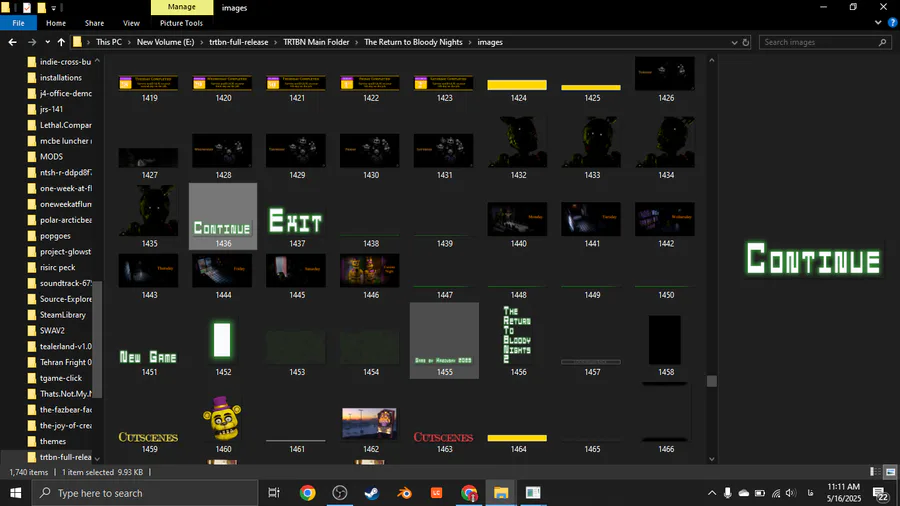Refresh the images folder view
Screen dimensions: 900x506
[x=746, y=42]
